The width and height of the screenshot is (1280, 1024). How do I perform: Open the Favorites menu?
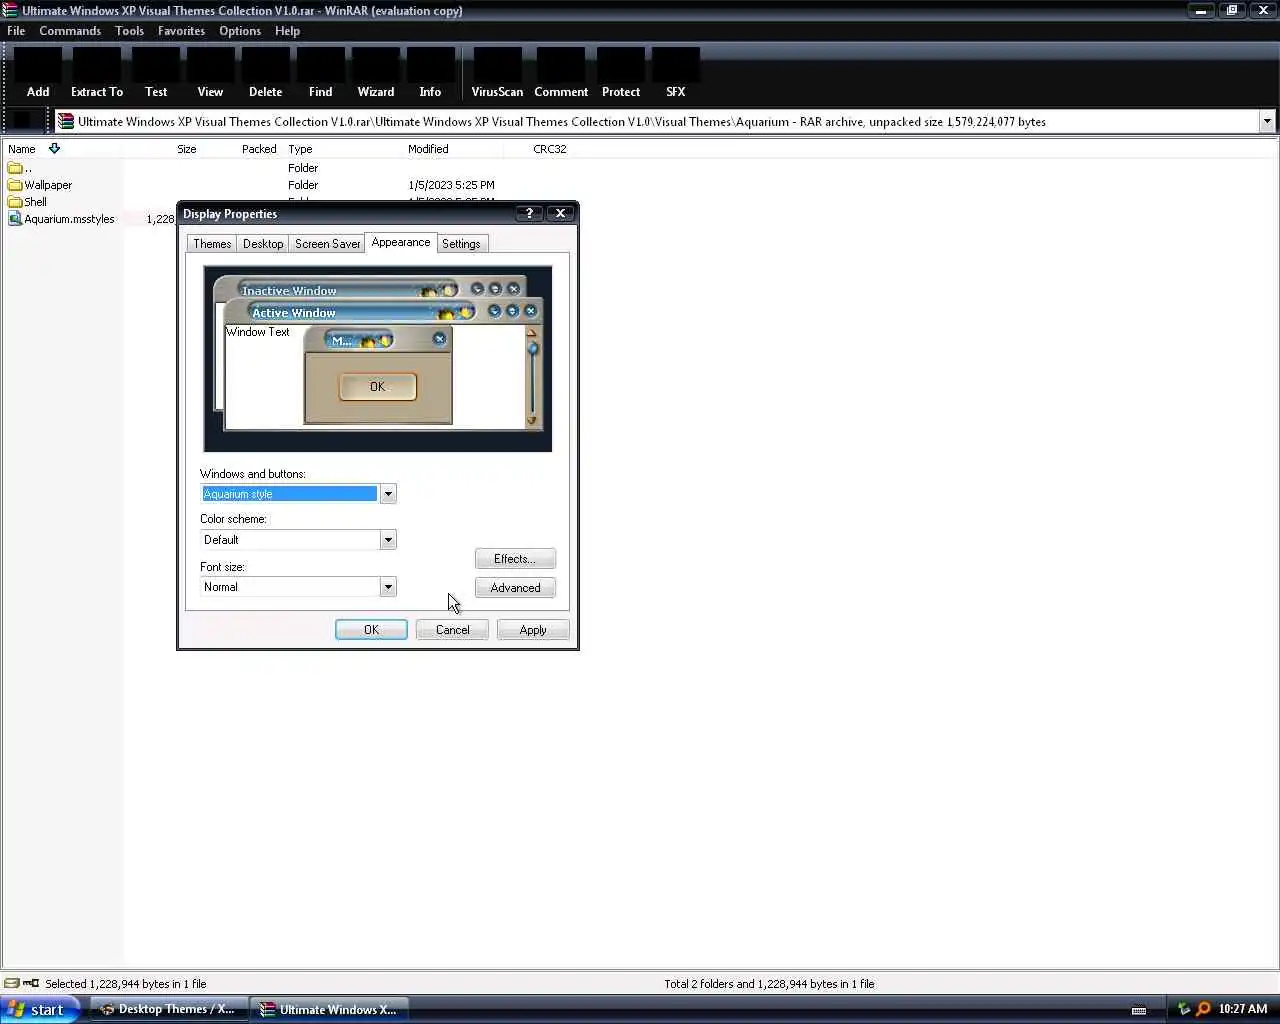[x=181, y=31]
